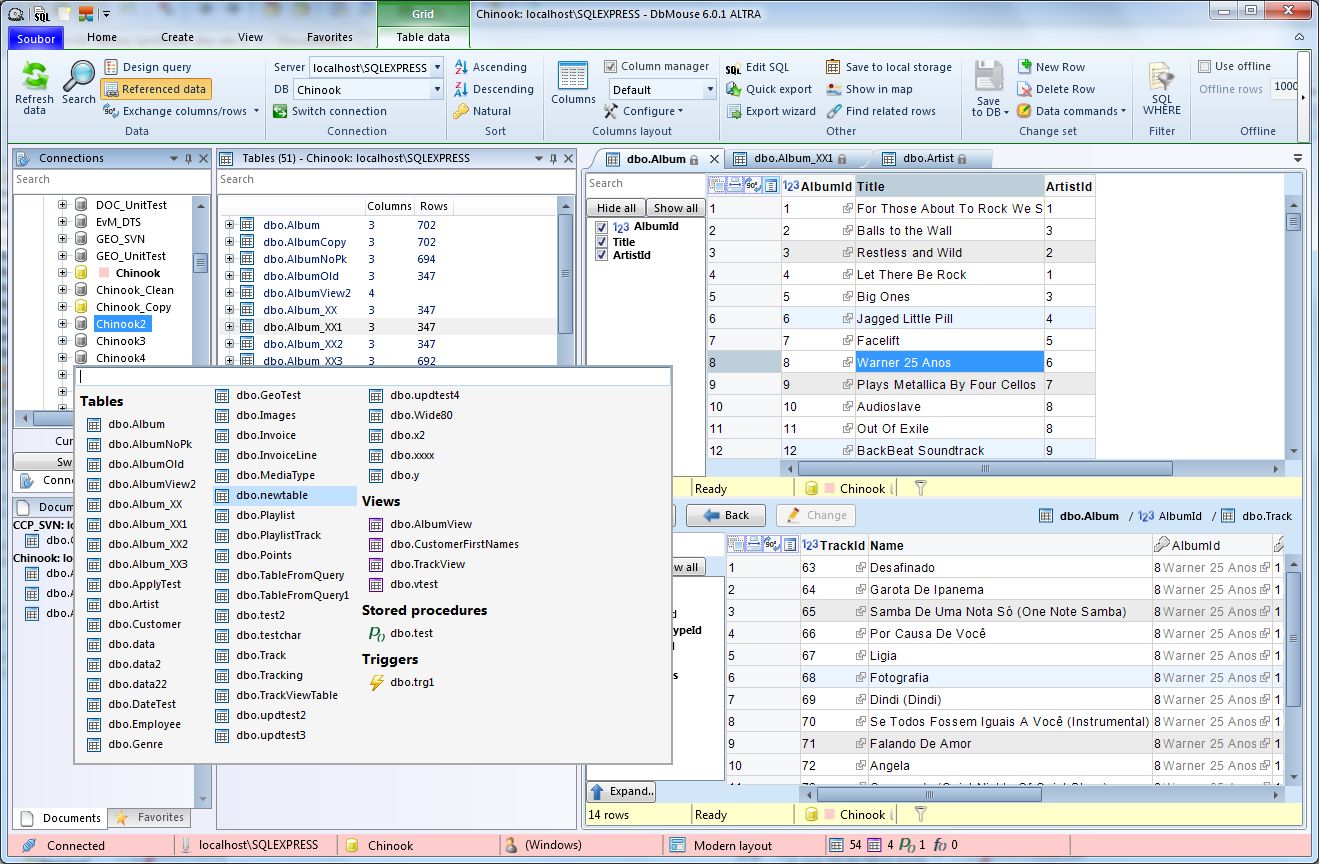Run Quick export
This screenshot has height=864, width=1319.
pyautogui.click(x=768, y=89)
